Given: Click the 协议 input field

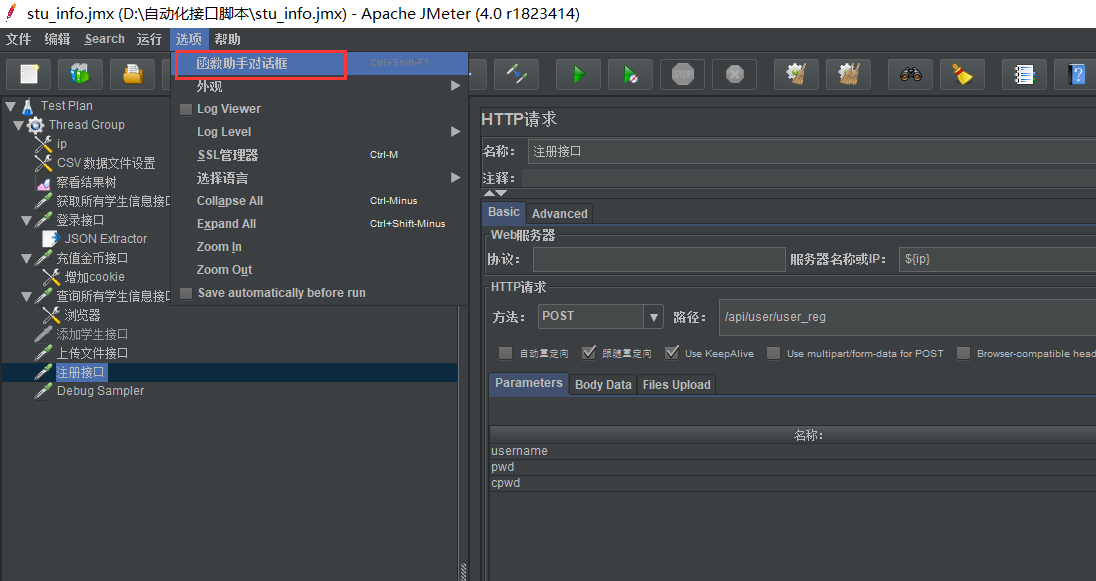Looking at the screenshot, I should tap(659, 259).
